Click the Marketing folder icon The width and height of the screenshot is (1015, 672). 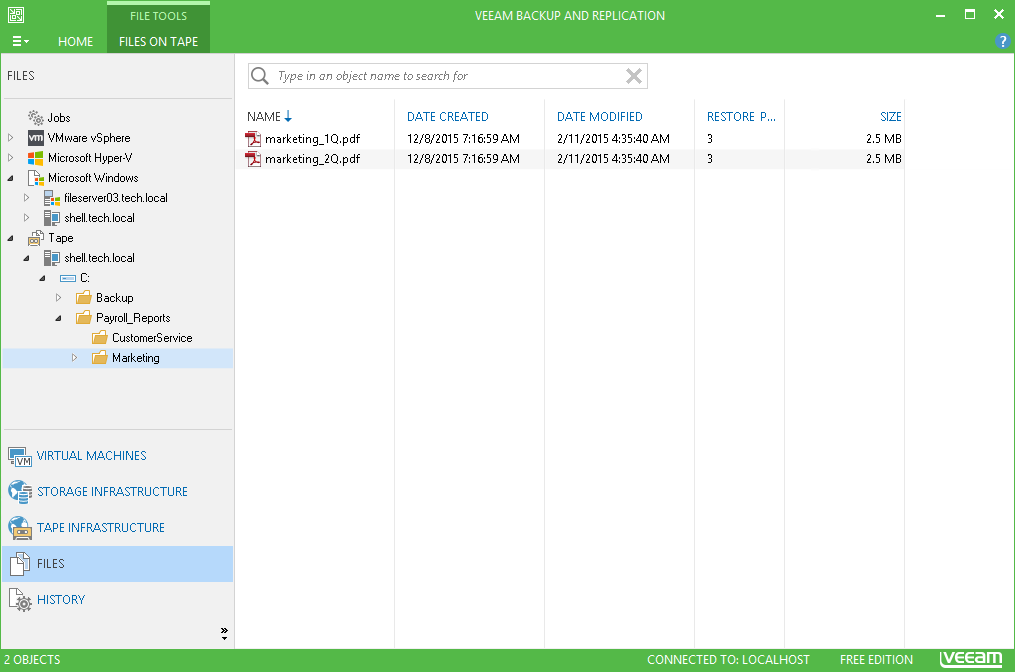(100, 358)
